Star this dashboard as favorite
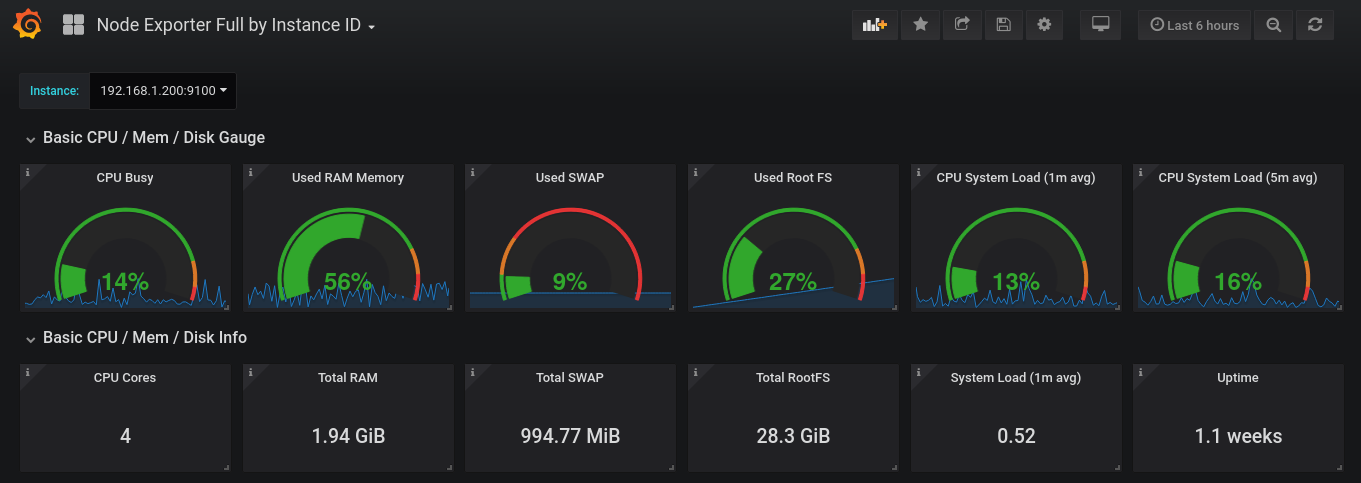 (x=920, y=25)
